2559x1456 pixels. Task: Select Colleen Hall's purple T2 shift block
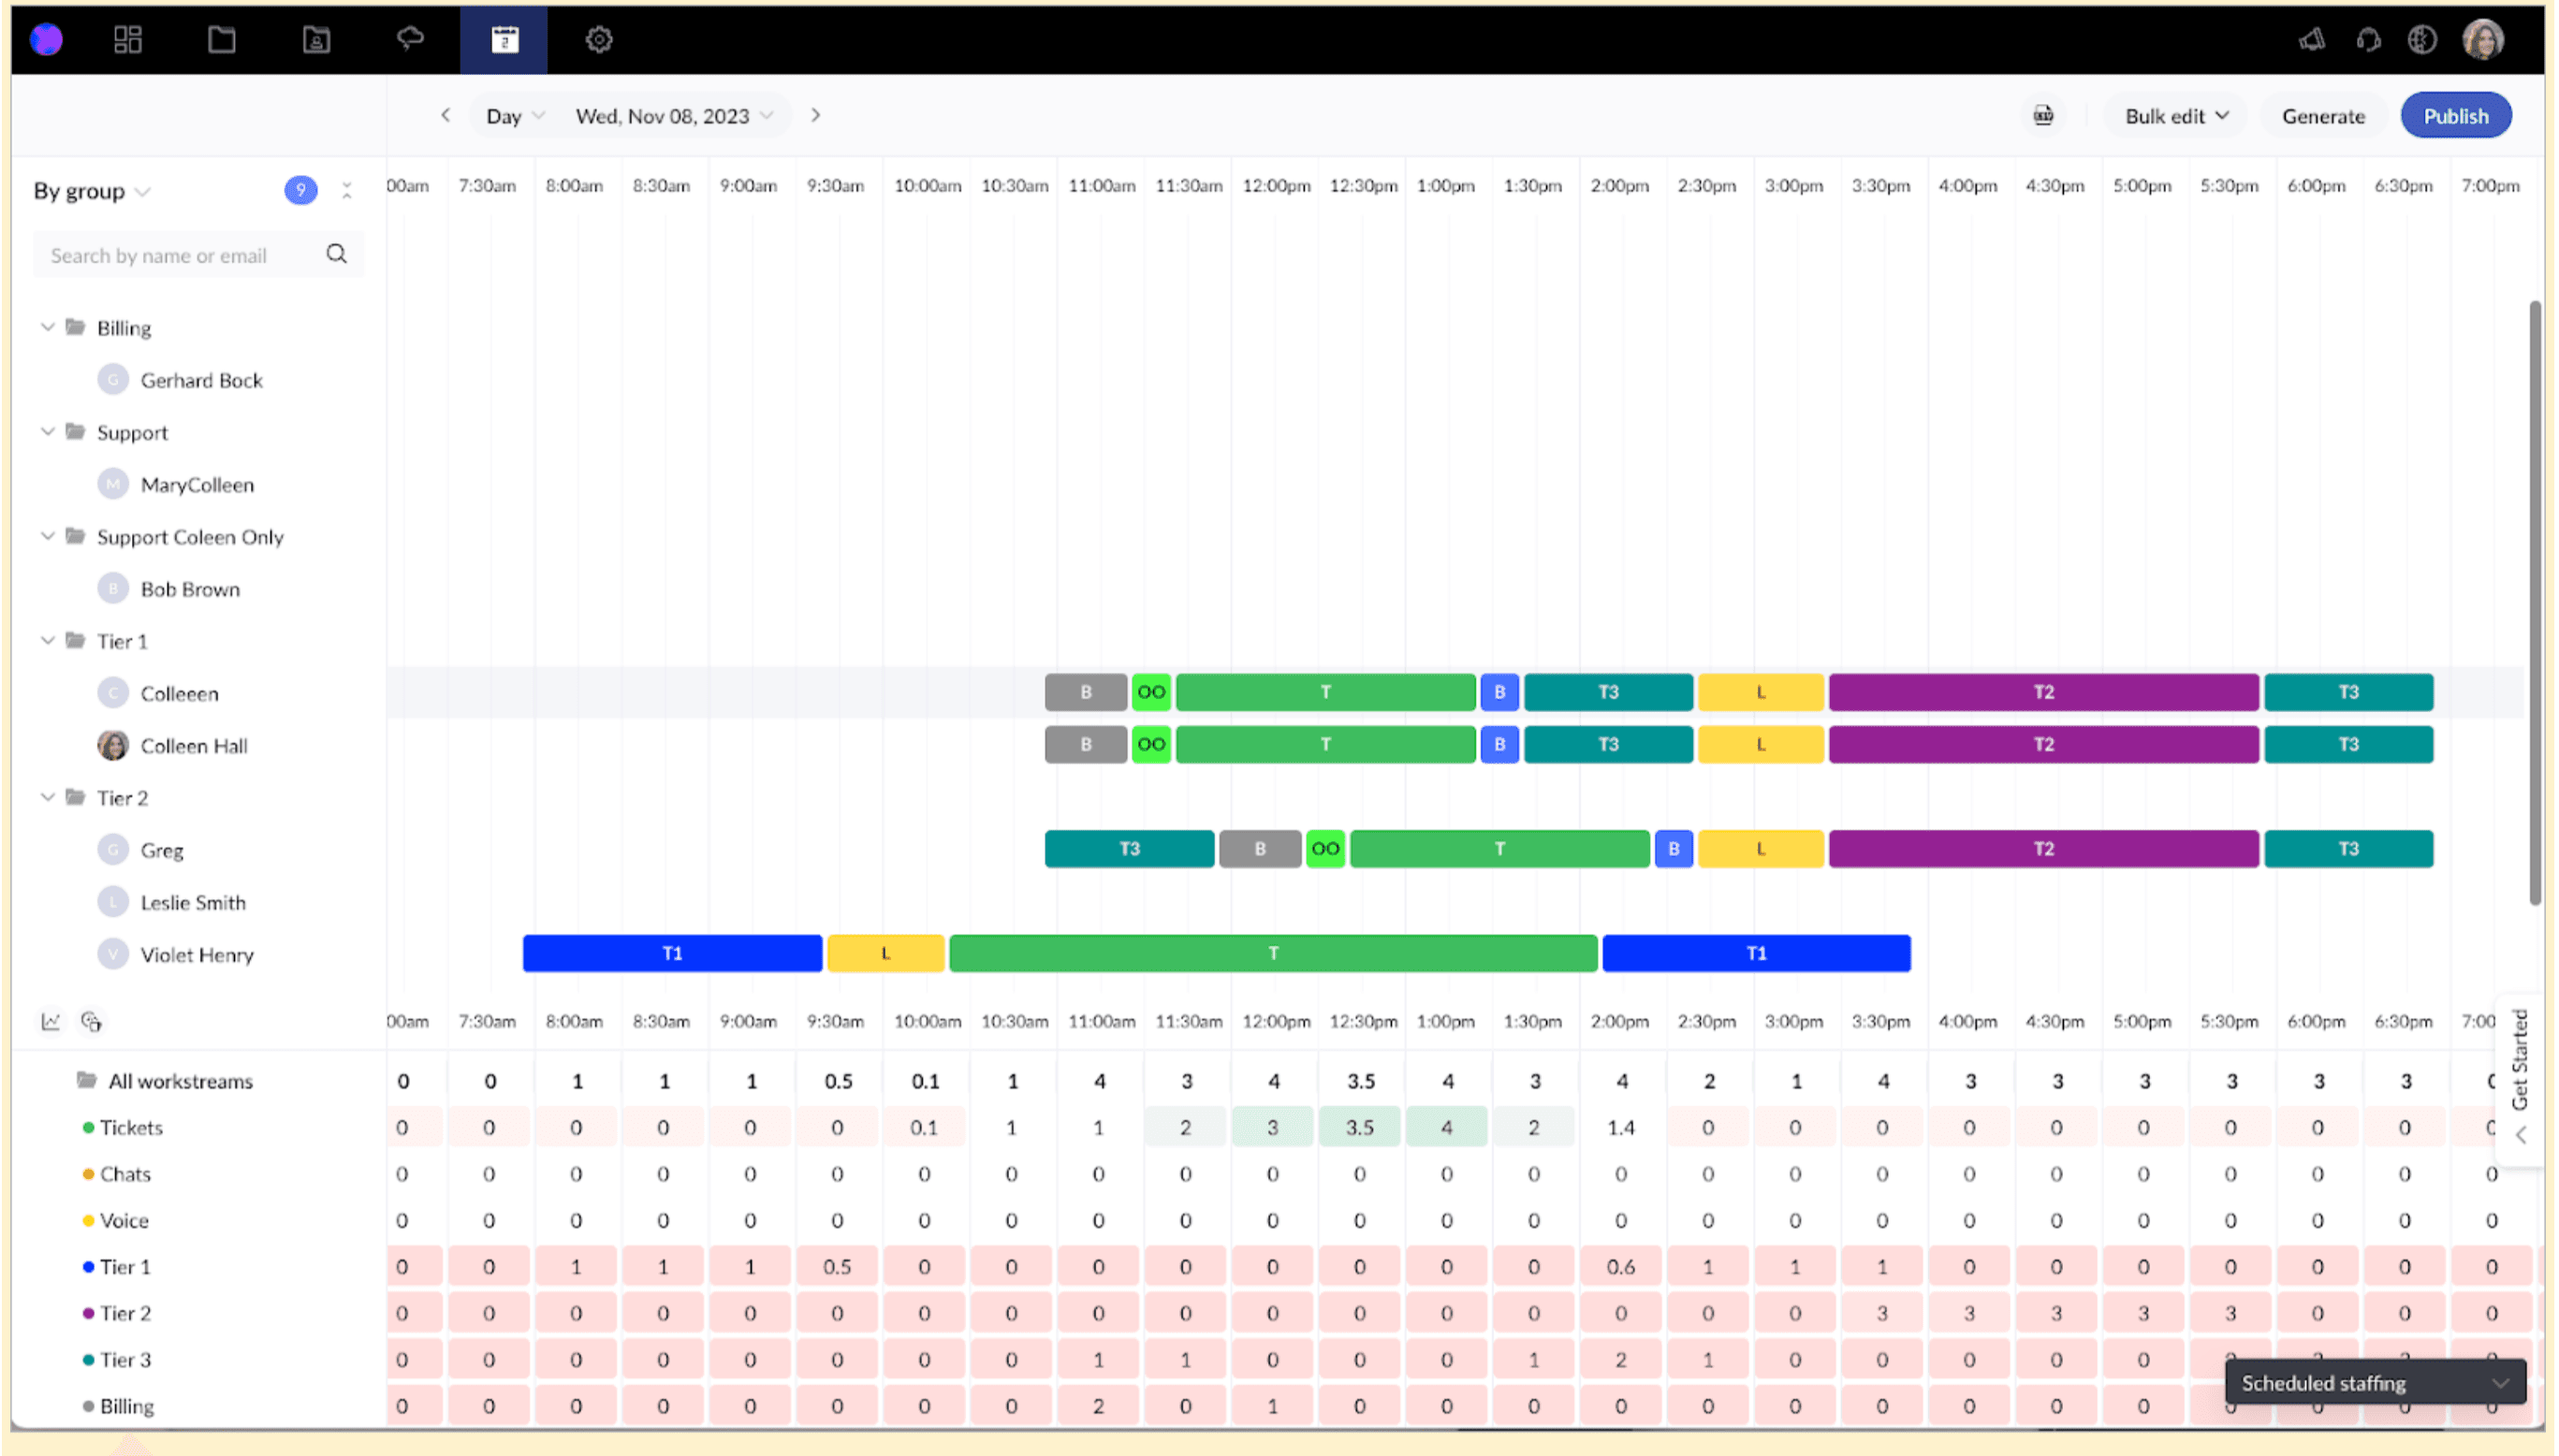coord(2042,744)
